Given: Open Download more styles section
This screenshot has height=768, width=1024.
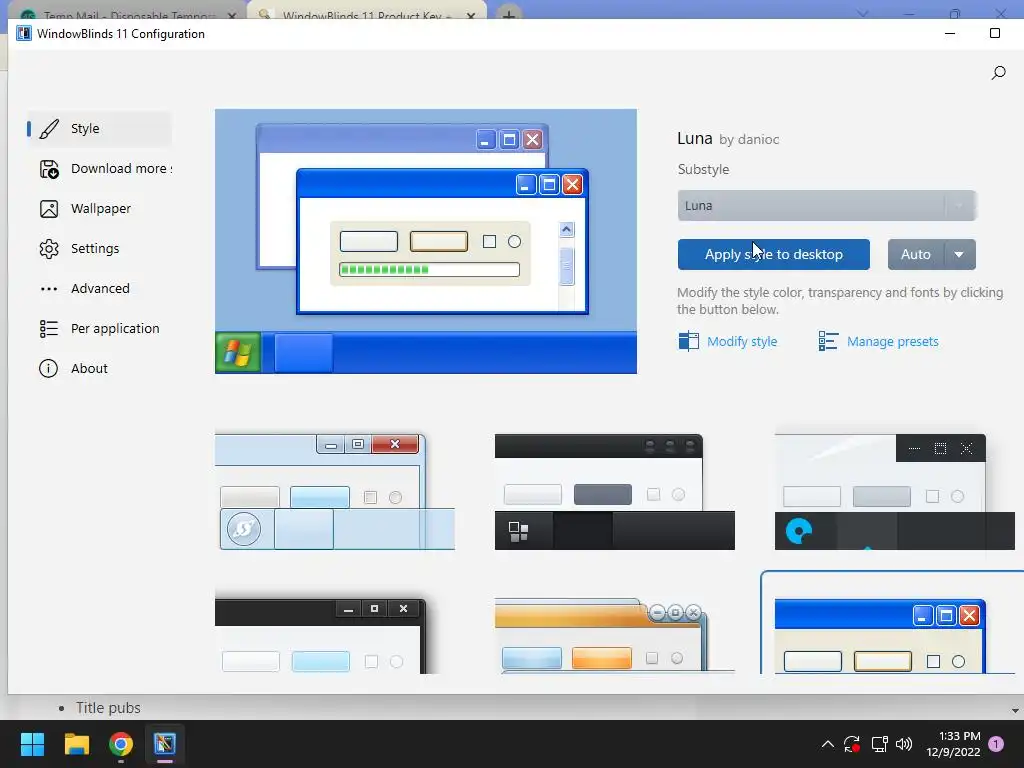Looking at the screenshot, I should click(99, 168).
